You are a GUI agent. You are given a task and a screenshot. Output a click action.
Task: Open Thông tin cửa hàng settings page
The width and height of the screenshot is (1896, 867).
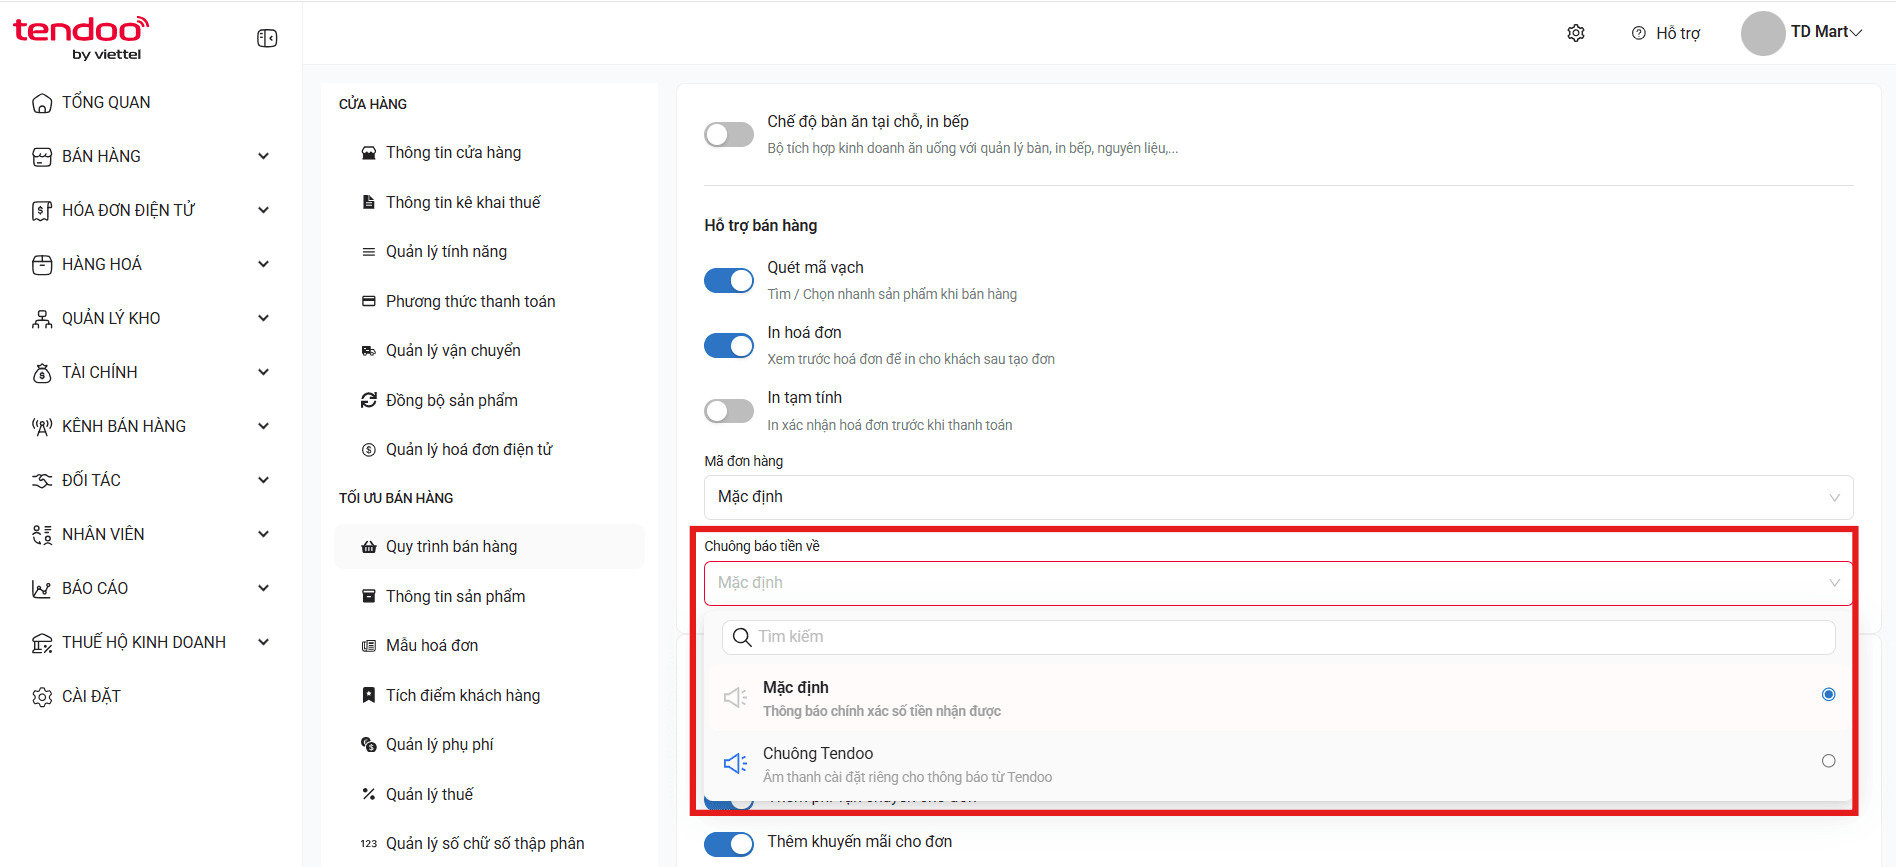coord(453,153)
